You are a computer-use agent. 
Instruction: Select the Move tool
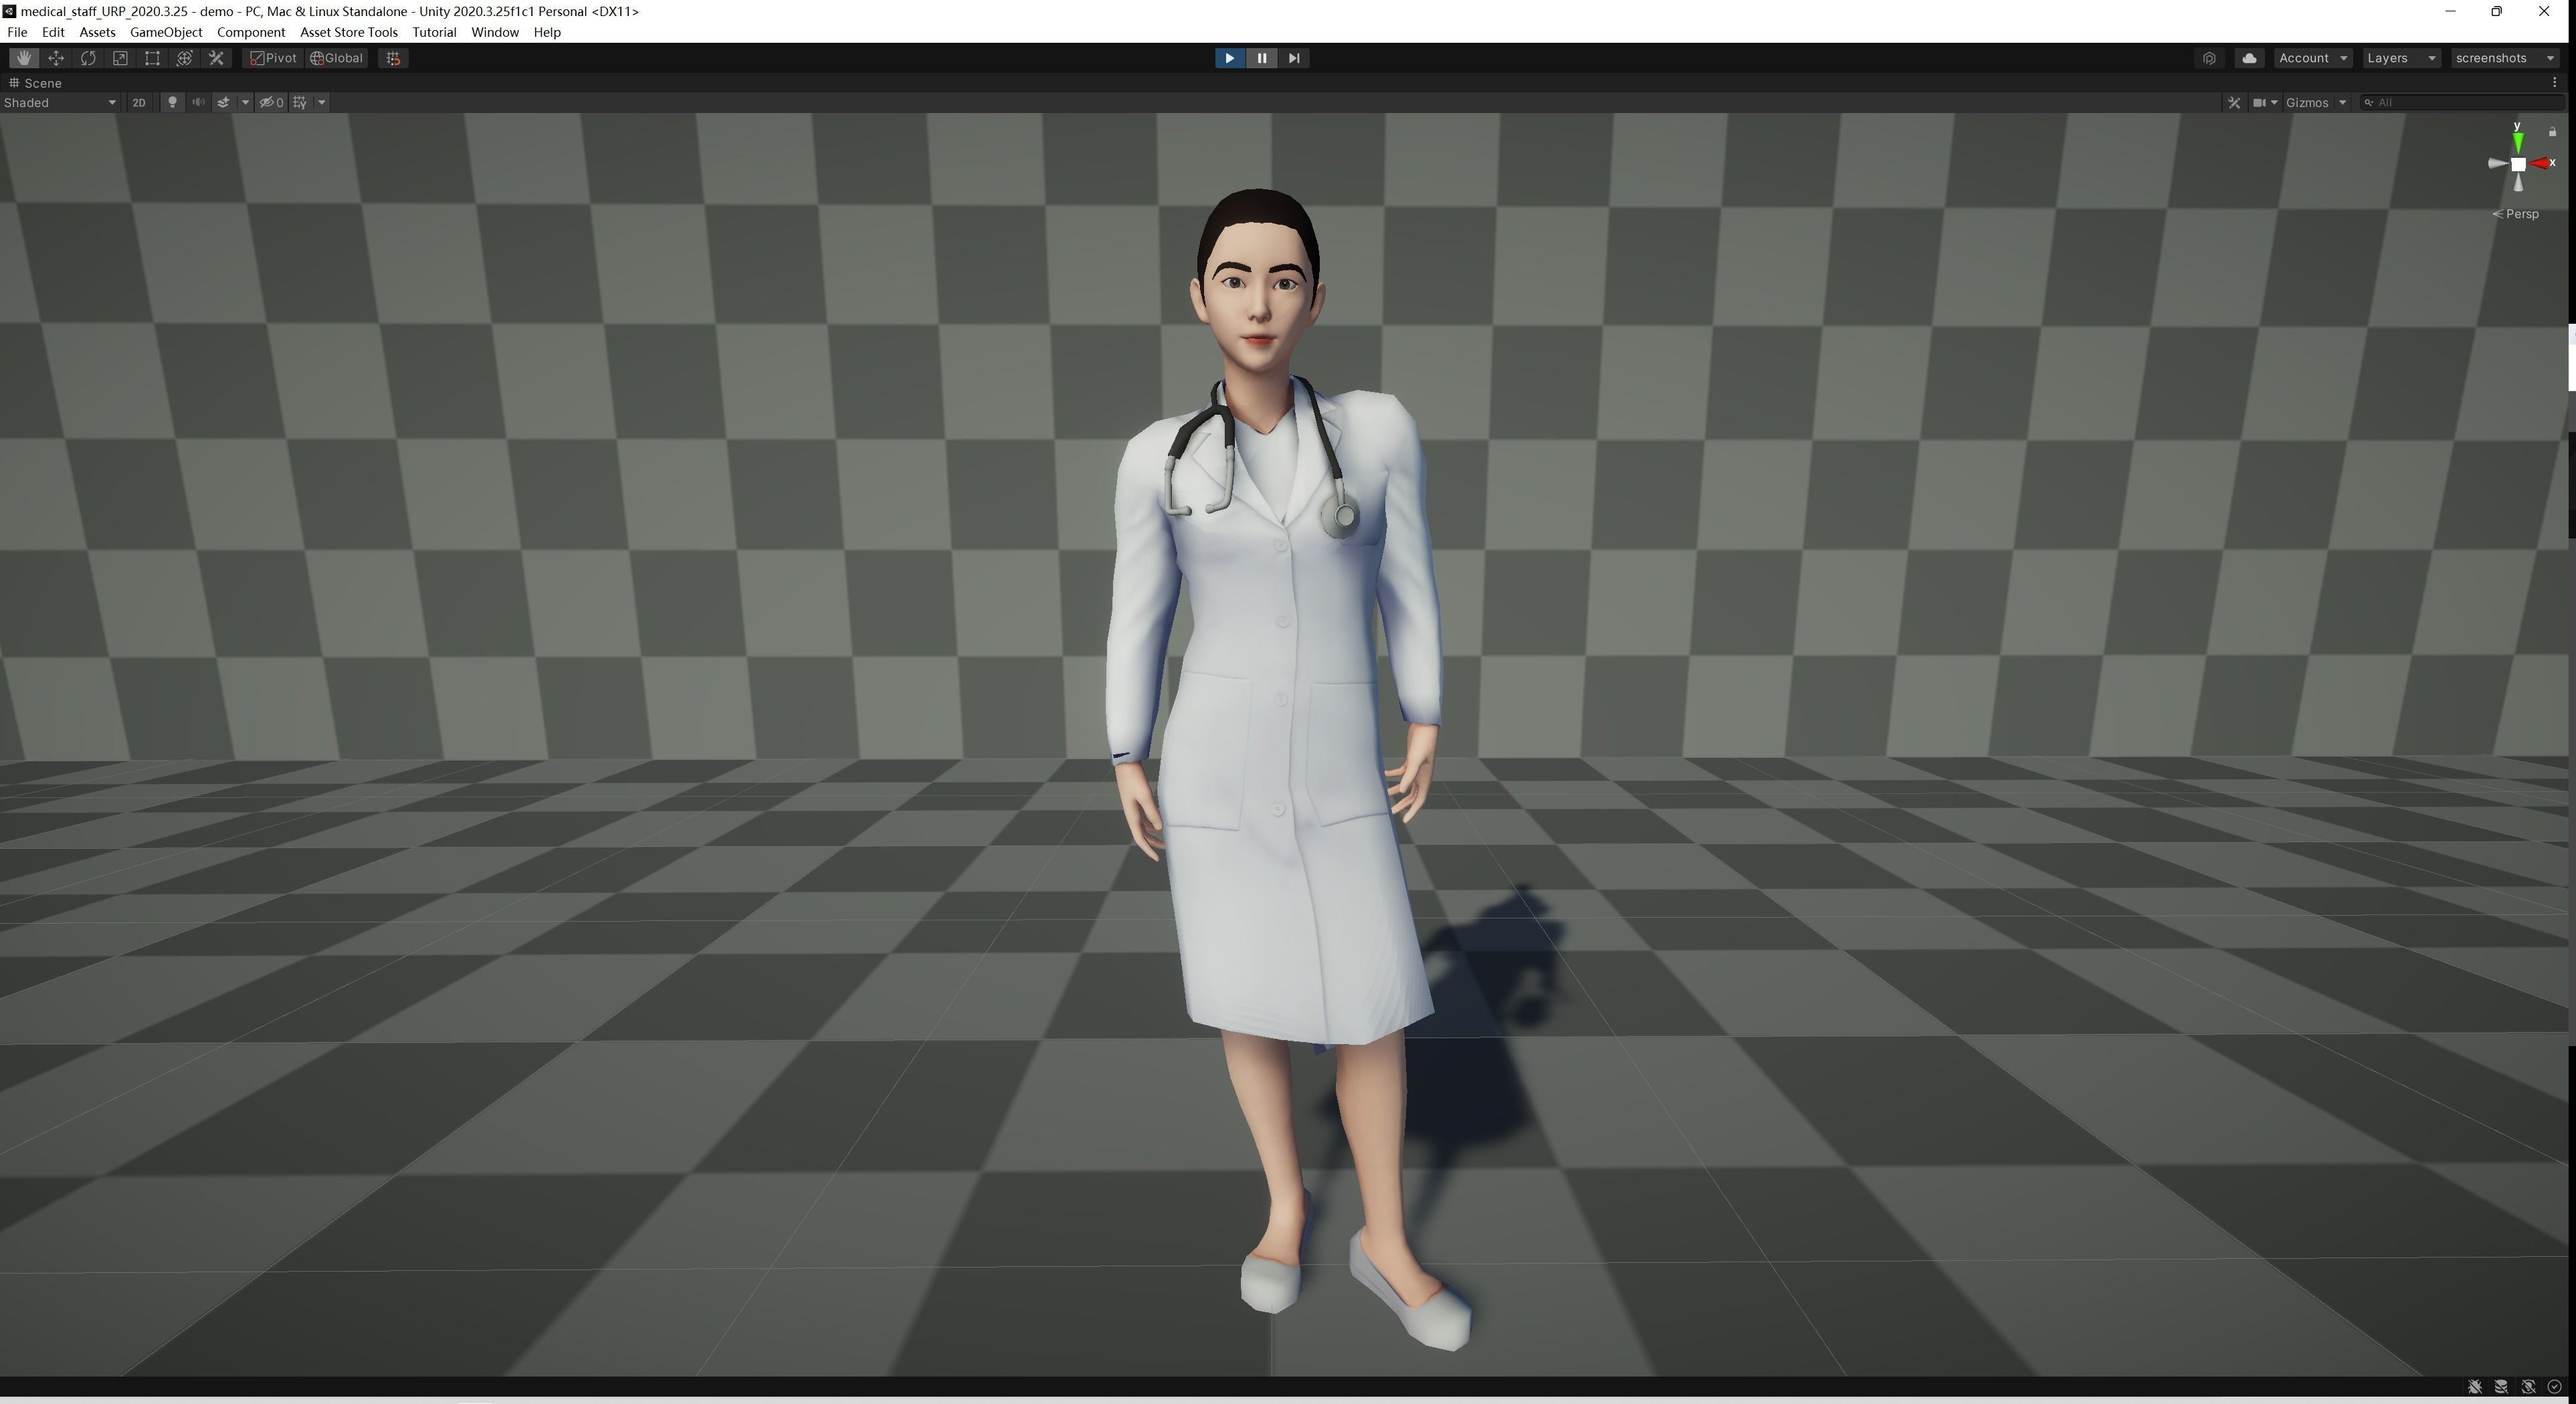click(56, 58)
